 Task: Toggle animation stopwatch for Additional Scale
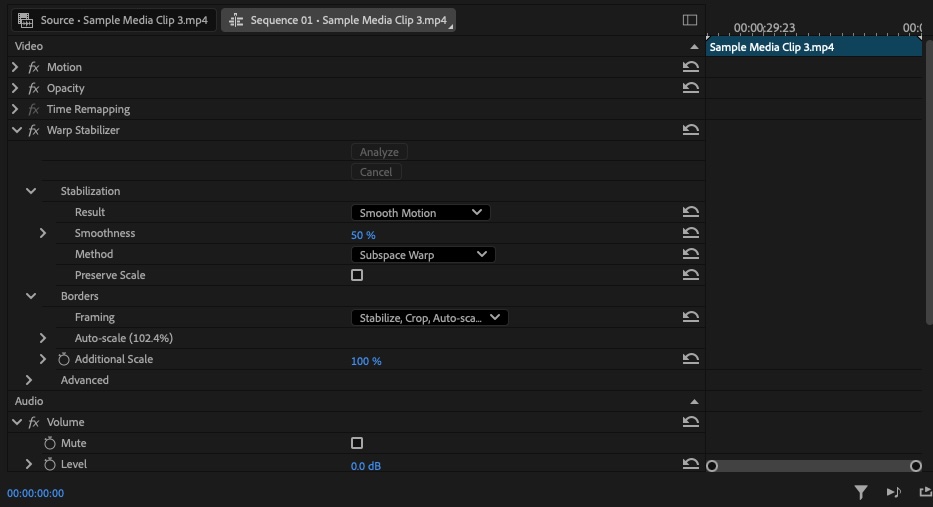tap(64, 359)
